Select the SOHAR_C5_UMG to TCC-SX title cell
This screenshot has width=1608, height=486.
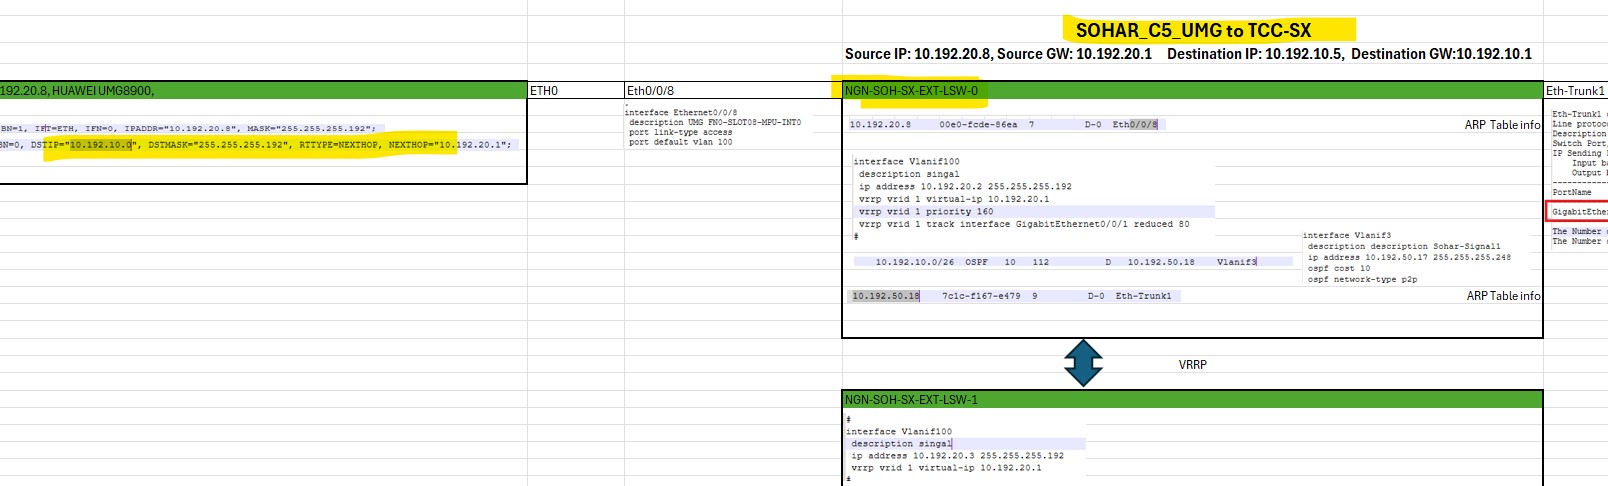point(1192,30)
